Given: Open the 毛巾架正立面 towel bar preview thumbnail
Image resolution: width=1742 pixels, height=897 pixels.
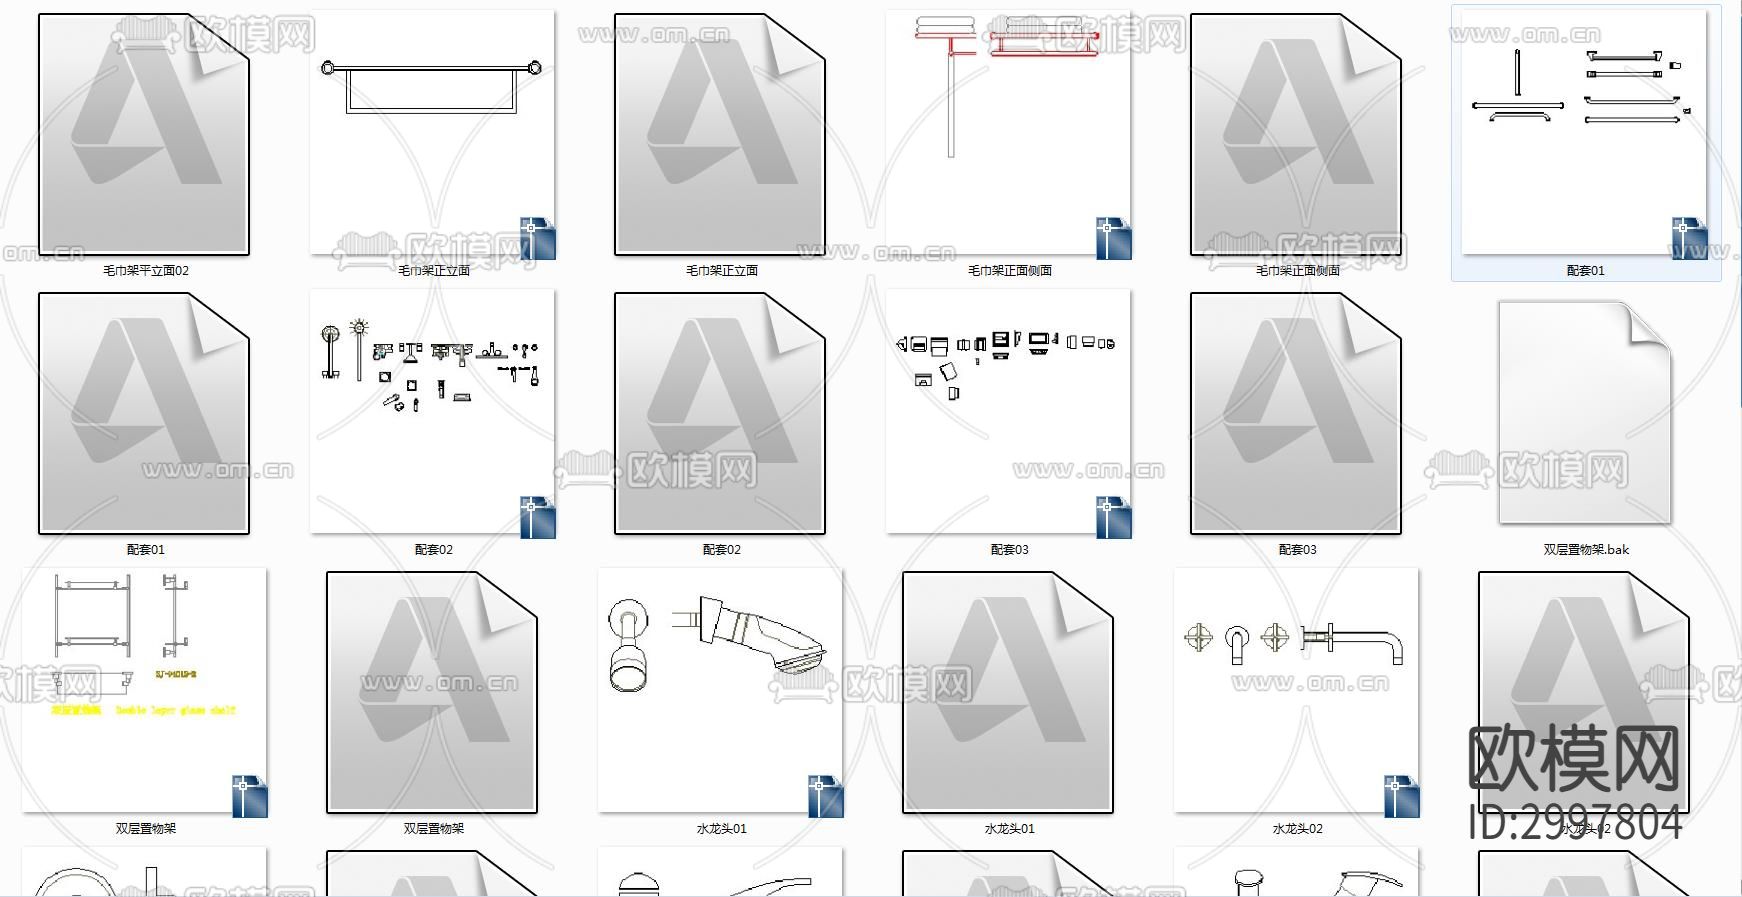Looking at the screenshot, I should [x=432, y=134].
